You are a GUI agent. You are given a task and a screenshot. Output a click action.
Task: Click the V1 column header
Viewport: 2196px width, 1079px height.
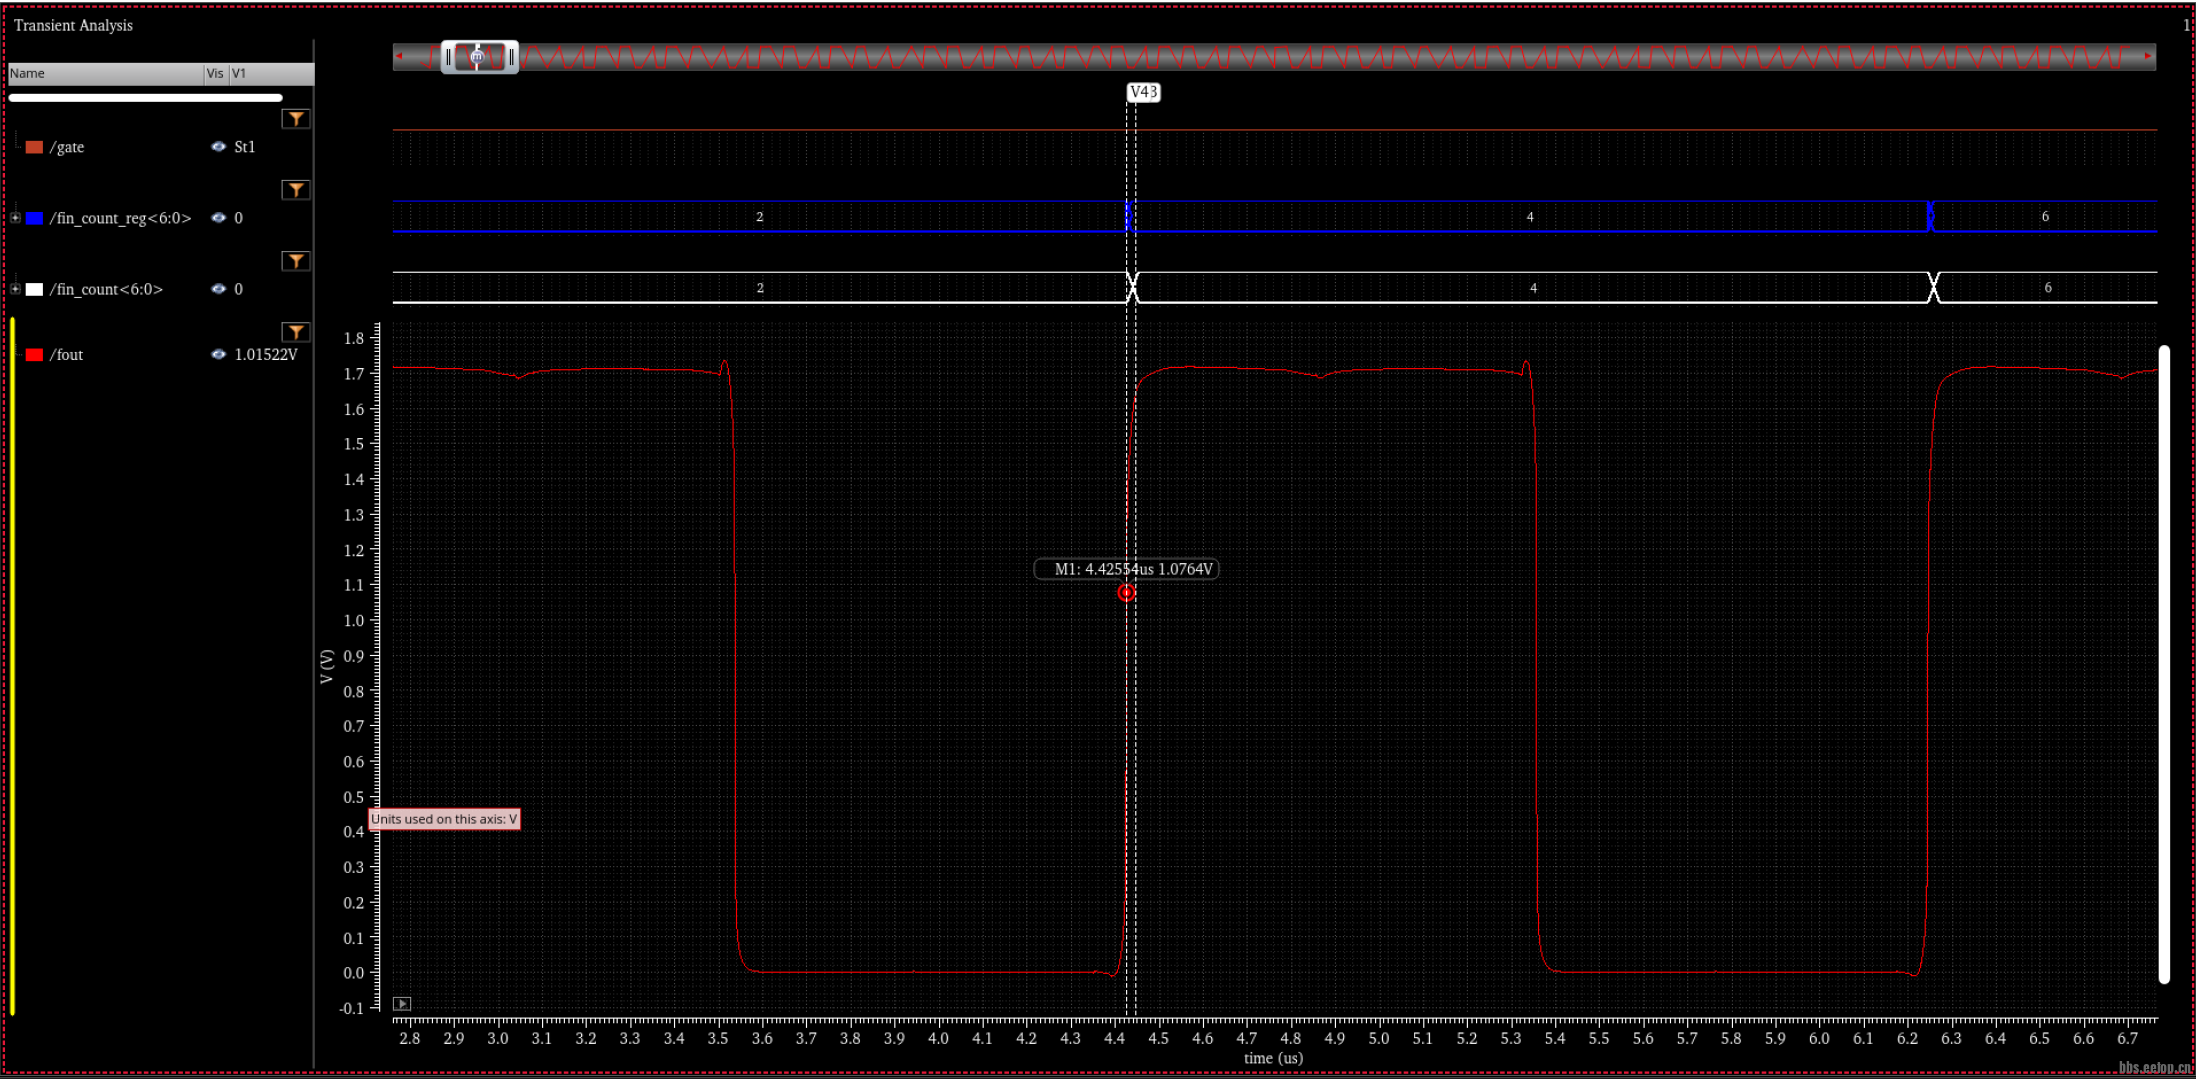pyautogui.click(x=271, y=73)
